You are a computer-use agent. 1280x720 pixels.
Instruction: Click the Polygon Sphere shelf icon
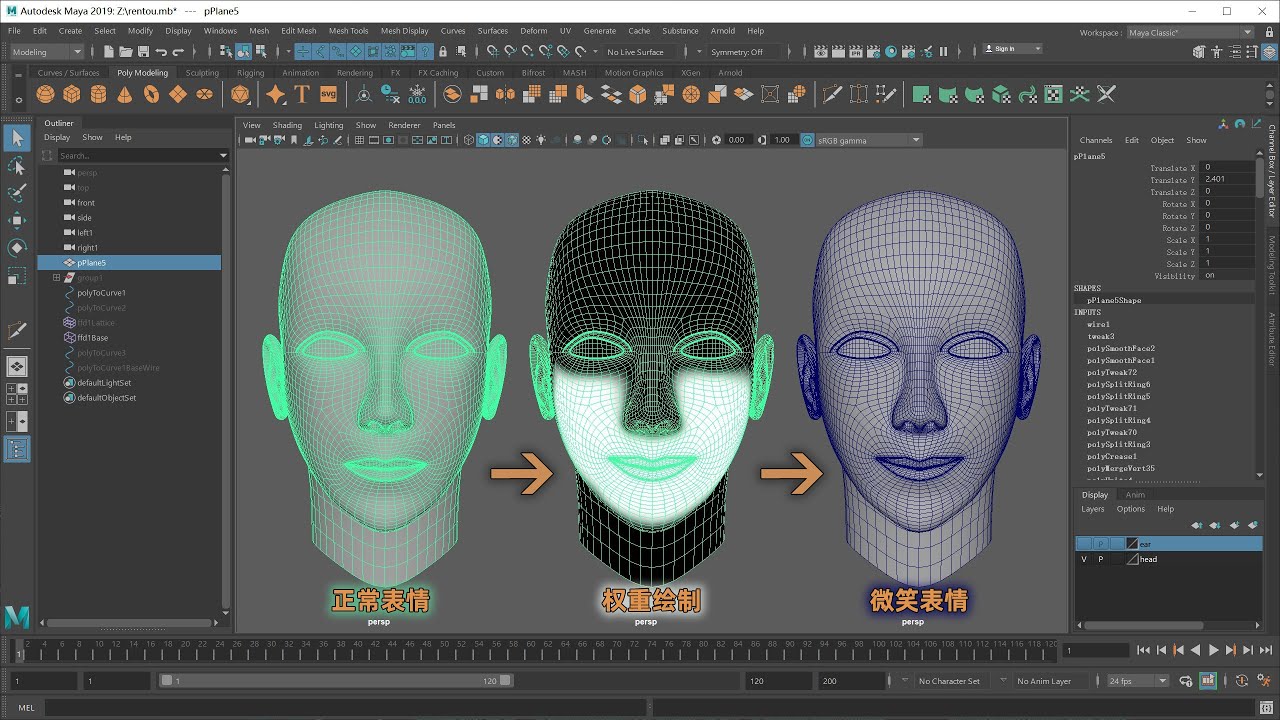pos(45,94)
